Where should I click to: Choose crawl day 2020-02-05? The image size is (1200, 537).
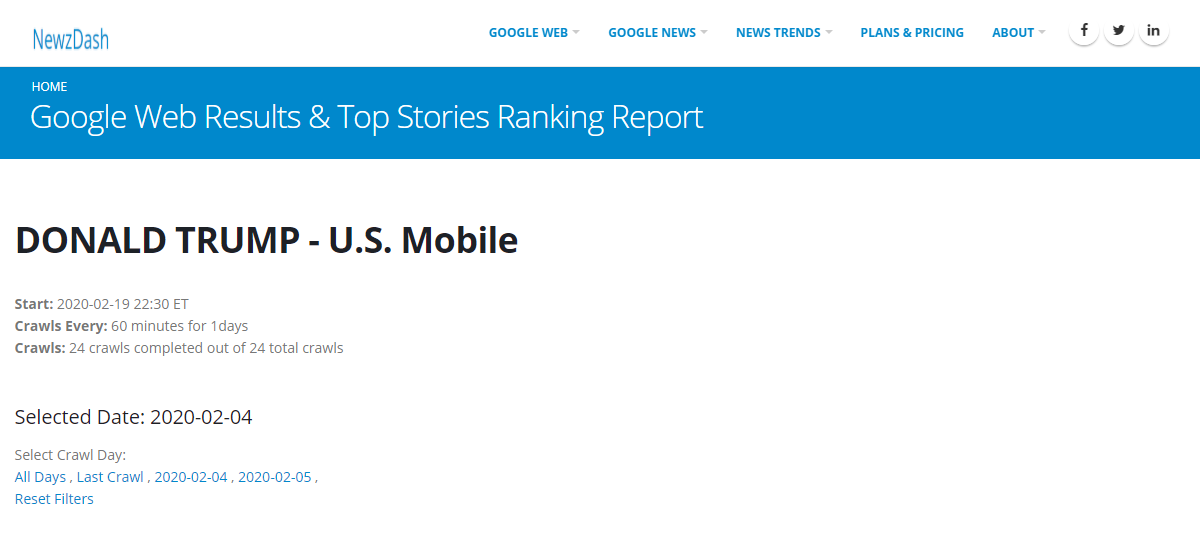point(275,477)
